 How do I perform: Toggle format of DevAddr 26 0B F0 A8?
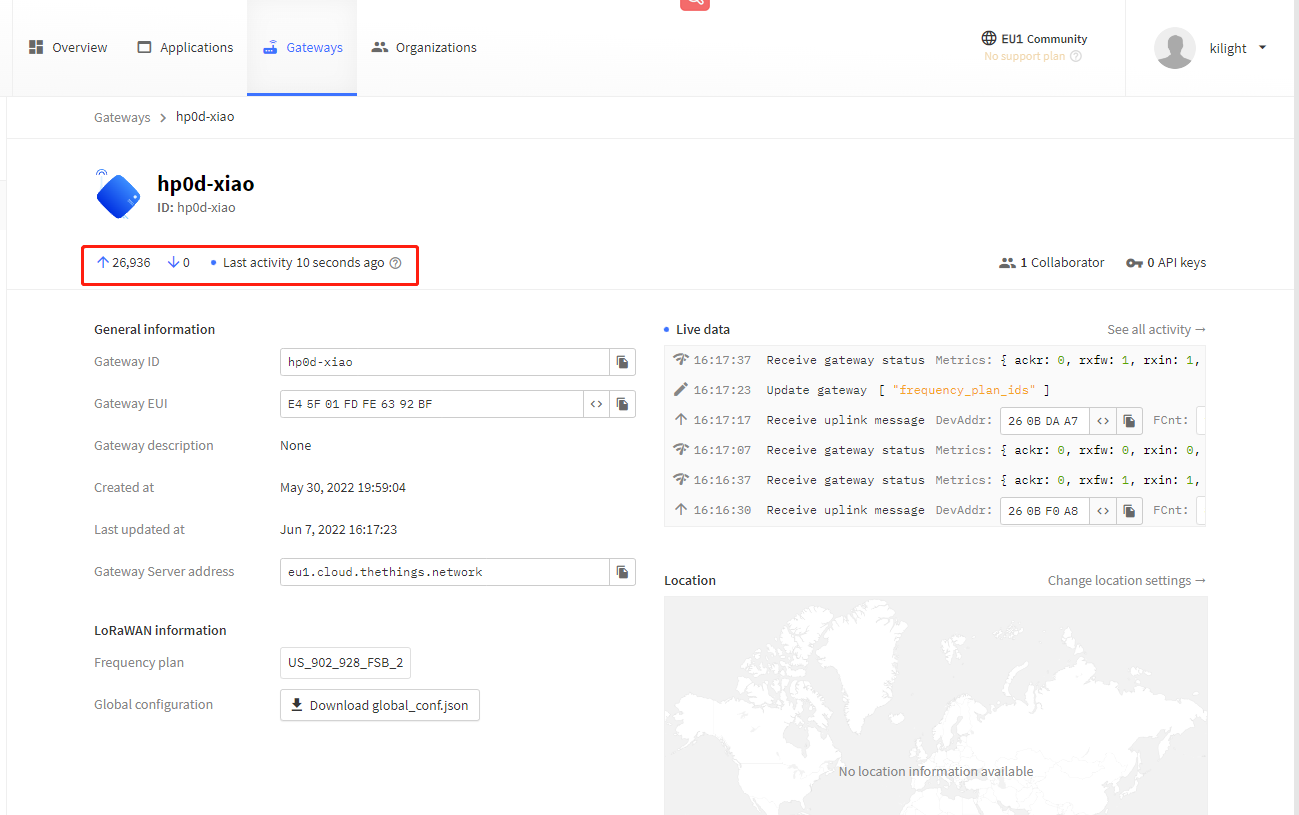coord(1103,511)
